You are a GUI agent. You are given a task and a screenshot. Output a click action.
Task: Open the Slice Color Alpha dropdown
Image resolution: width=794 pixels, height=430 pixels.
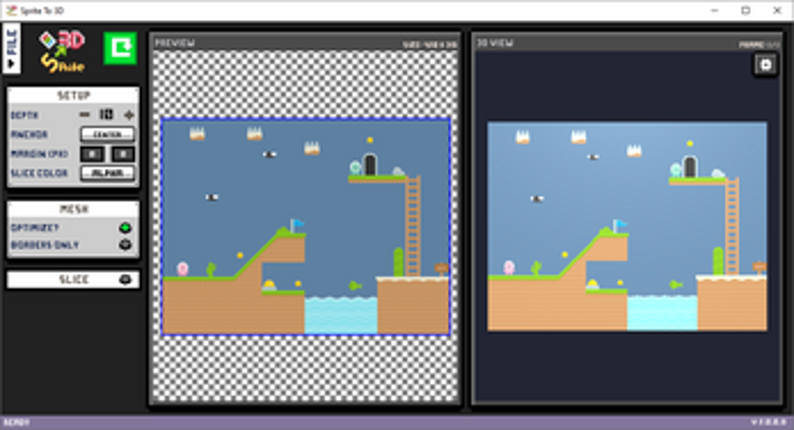pos(107,173)
